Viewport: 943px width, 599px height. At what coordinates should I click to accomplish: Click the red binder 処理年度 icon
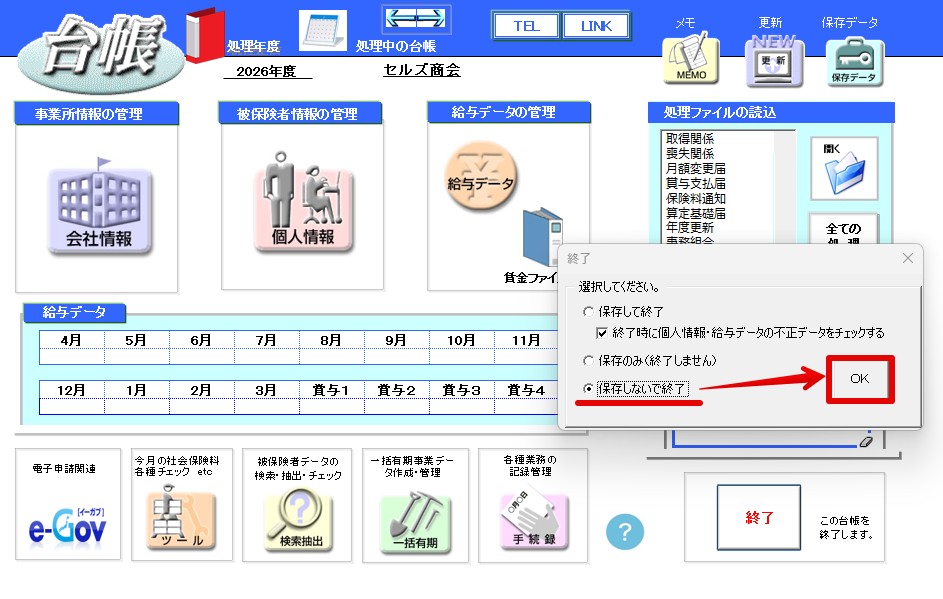[x=204, y=35]
